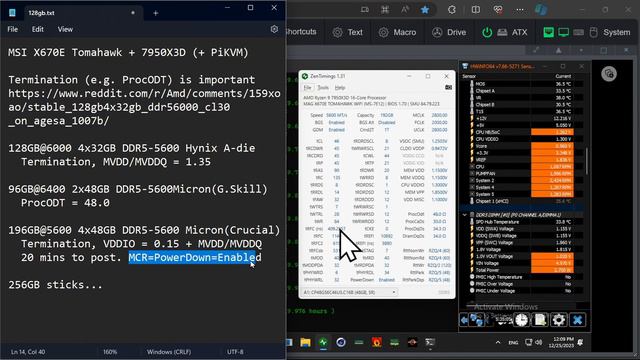Click HWiNFO log file icon
Viewport: 640px width, 360px height.
pyautogui.click(x=540, y=320)
